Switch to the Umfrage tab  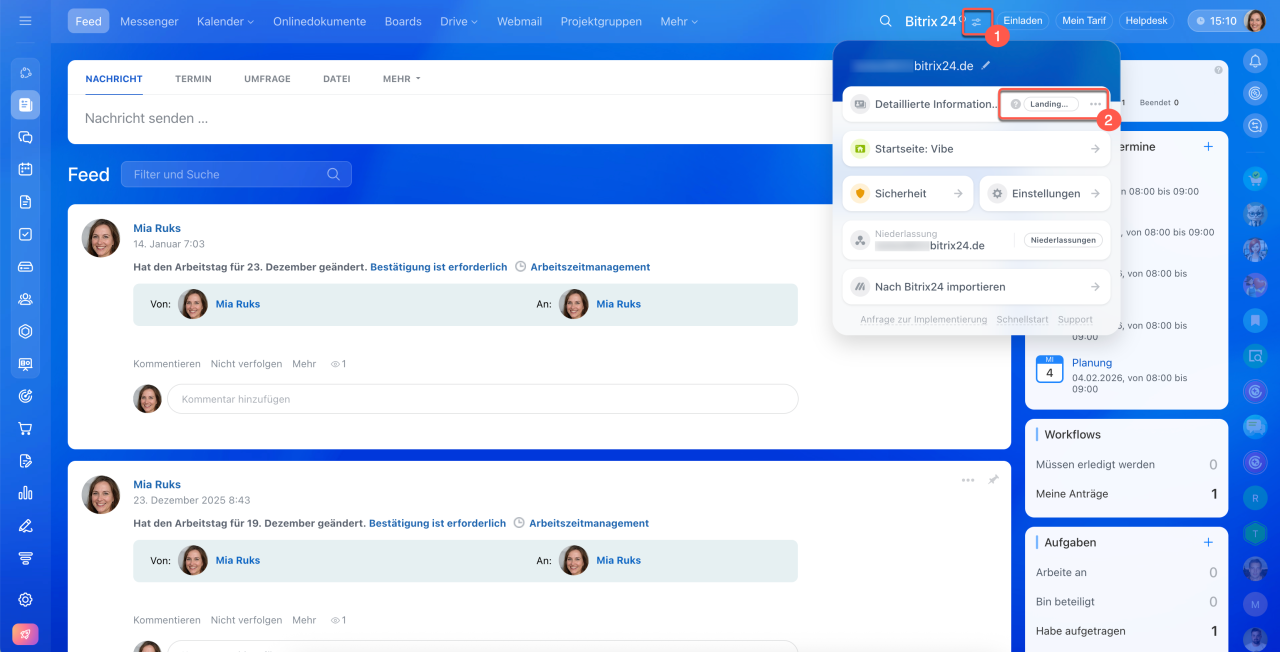pyautogui.click(x=267, y=79)
